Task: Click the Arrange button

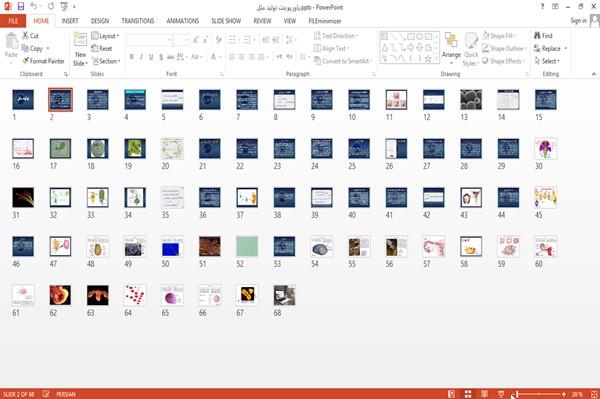Action: 451,47
